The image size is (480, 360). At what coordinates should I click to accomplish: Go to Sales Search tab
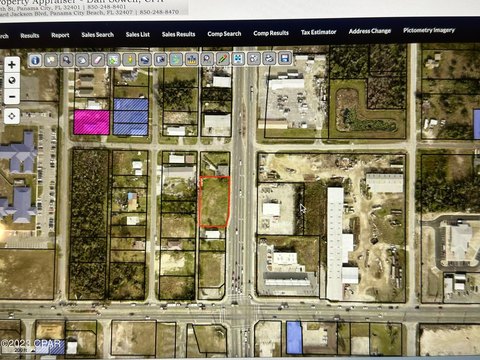(98, 35)
